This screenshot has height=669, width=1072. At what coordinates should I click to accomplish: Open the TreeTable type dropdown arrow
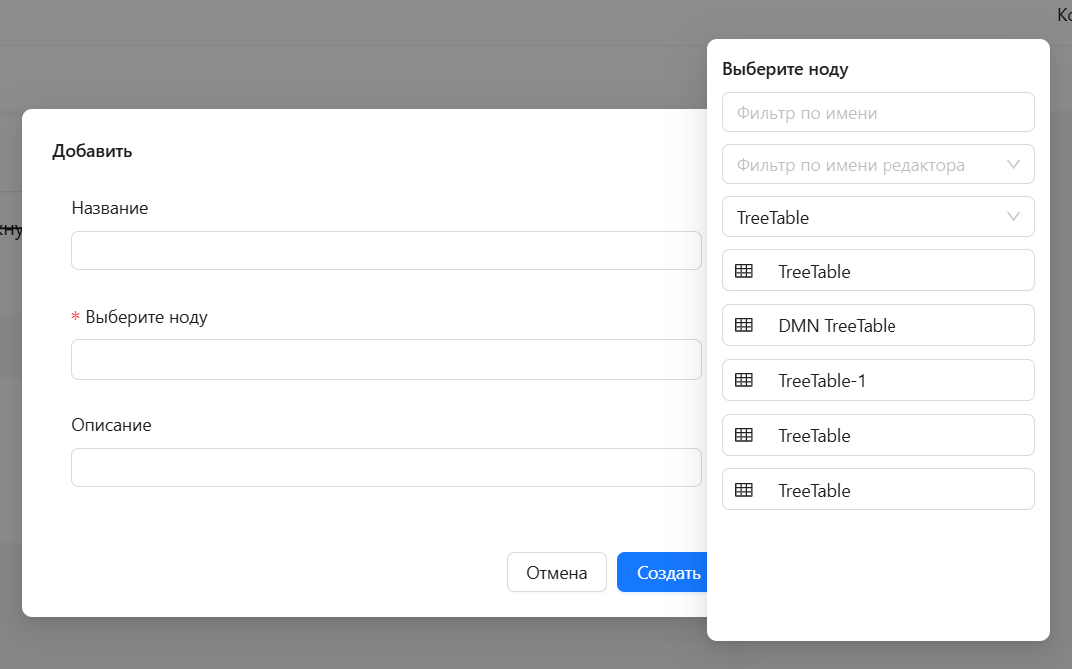point(1013,217)
